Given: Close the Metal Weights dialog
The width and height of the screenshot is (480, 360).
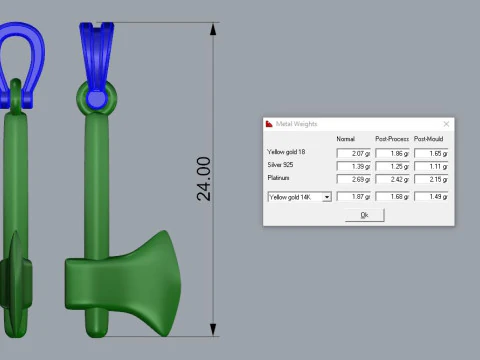Looking at the screenshot, I should tap(446, 124).
